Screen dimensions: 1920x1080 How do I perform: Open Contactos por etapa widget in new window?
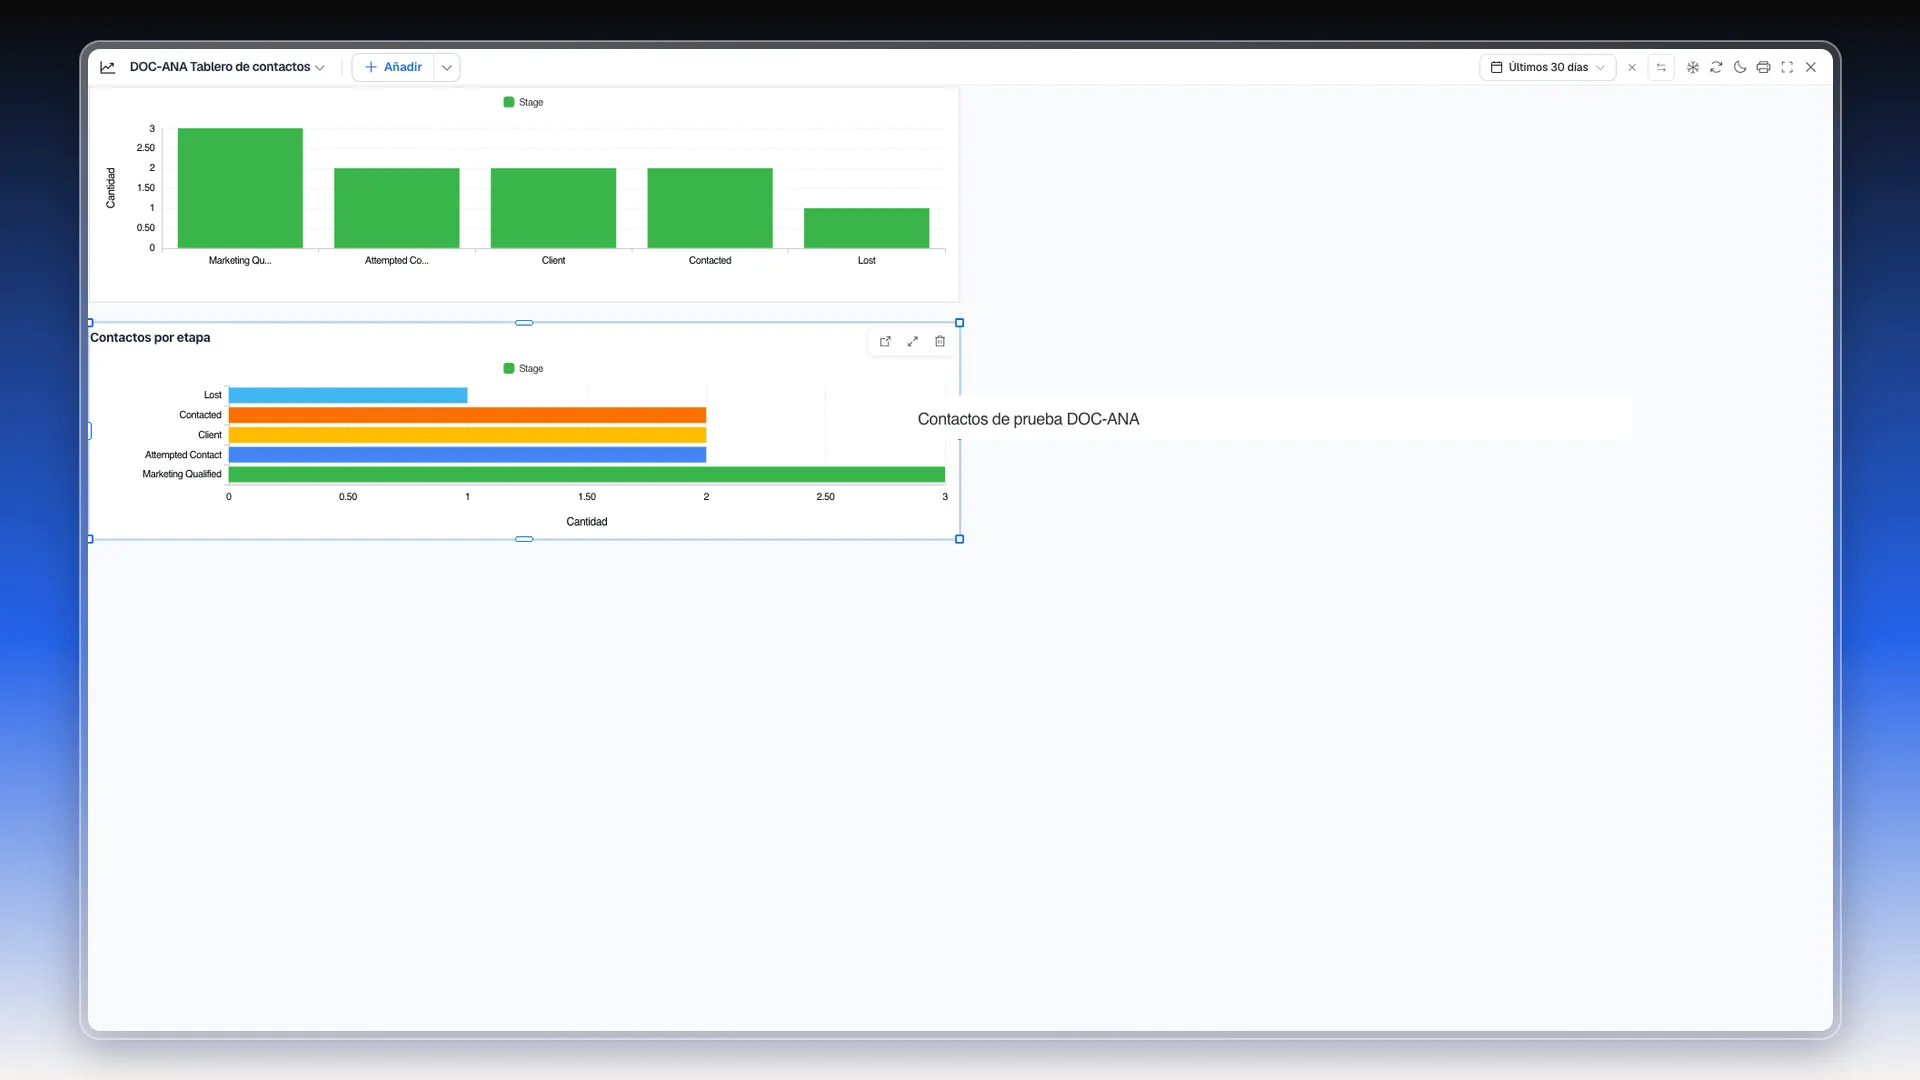[885, 341]
